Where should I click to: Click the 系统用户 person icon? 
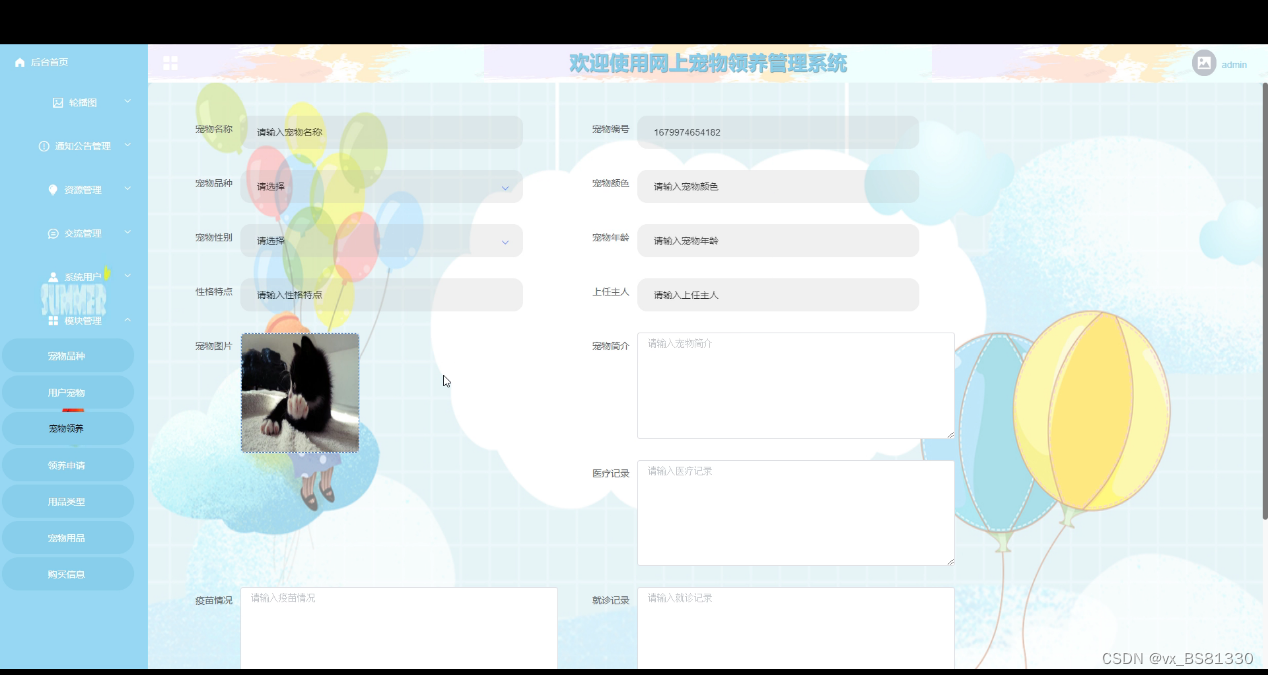[53, 277]
